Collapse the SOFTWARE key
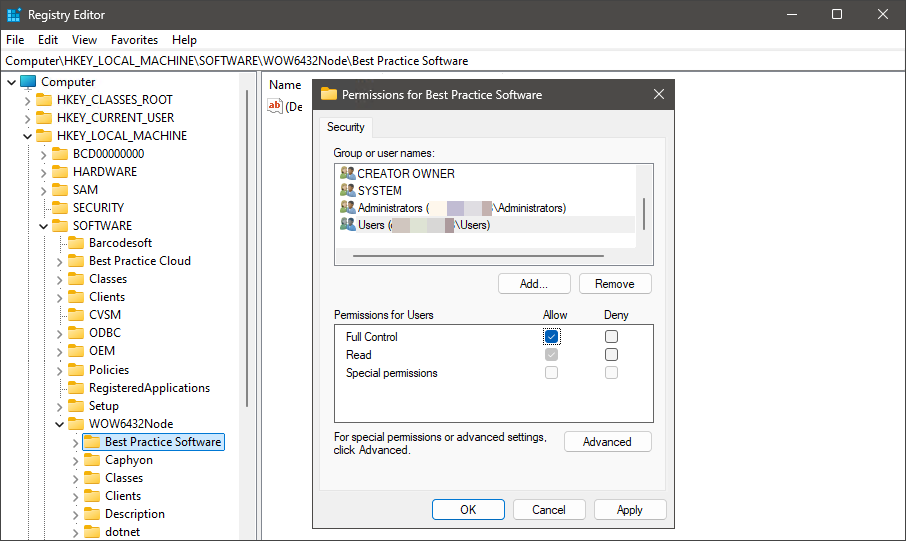This screenshot has height=541, width=906. 43,226
